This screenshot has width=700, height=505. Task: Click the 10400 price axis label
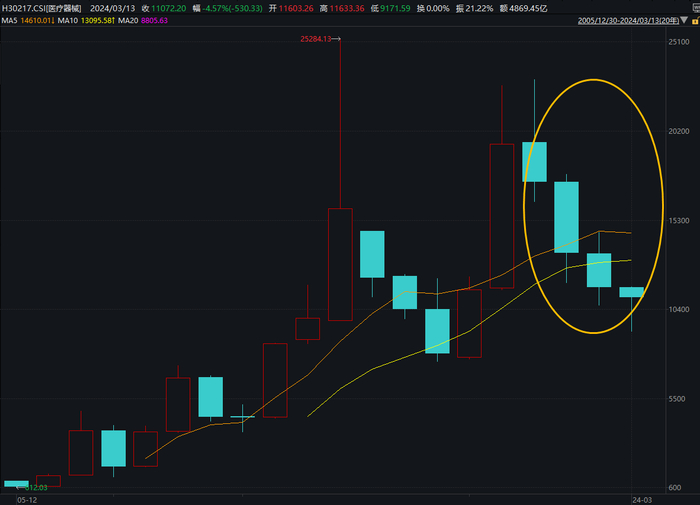(x=679, y=309)
